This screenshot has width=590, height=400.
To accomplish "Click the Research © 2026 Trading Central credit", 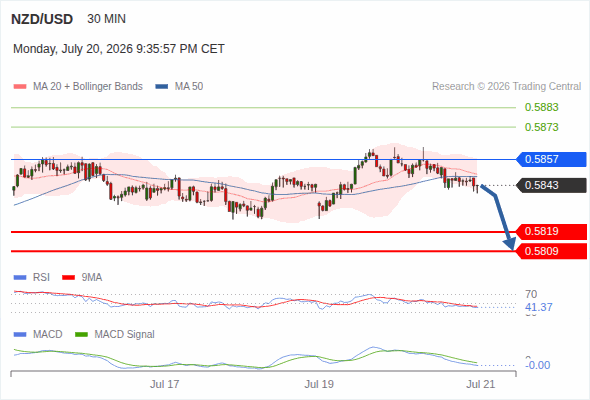I will point(506,87).
